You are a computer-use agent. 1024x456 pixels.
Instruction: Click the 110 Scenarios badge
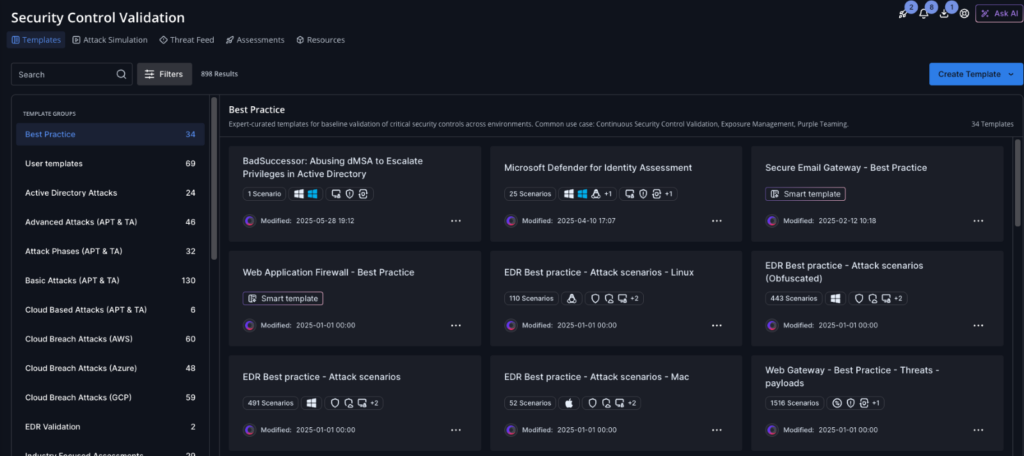[532, 299]
